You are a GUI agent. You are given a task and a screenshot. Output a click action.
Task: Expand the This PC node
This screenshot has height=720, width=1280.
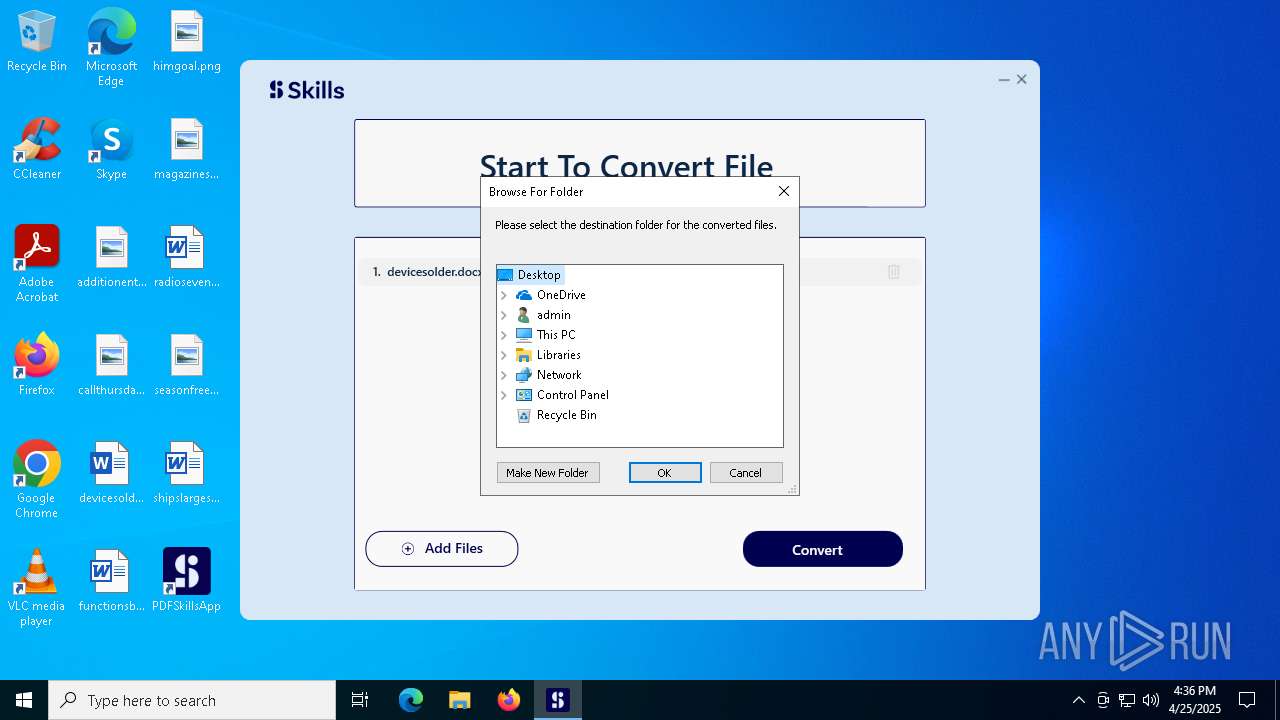click(504, 335)
